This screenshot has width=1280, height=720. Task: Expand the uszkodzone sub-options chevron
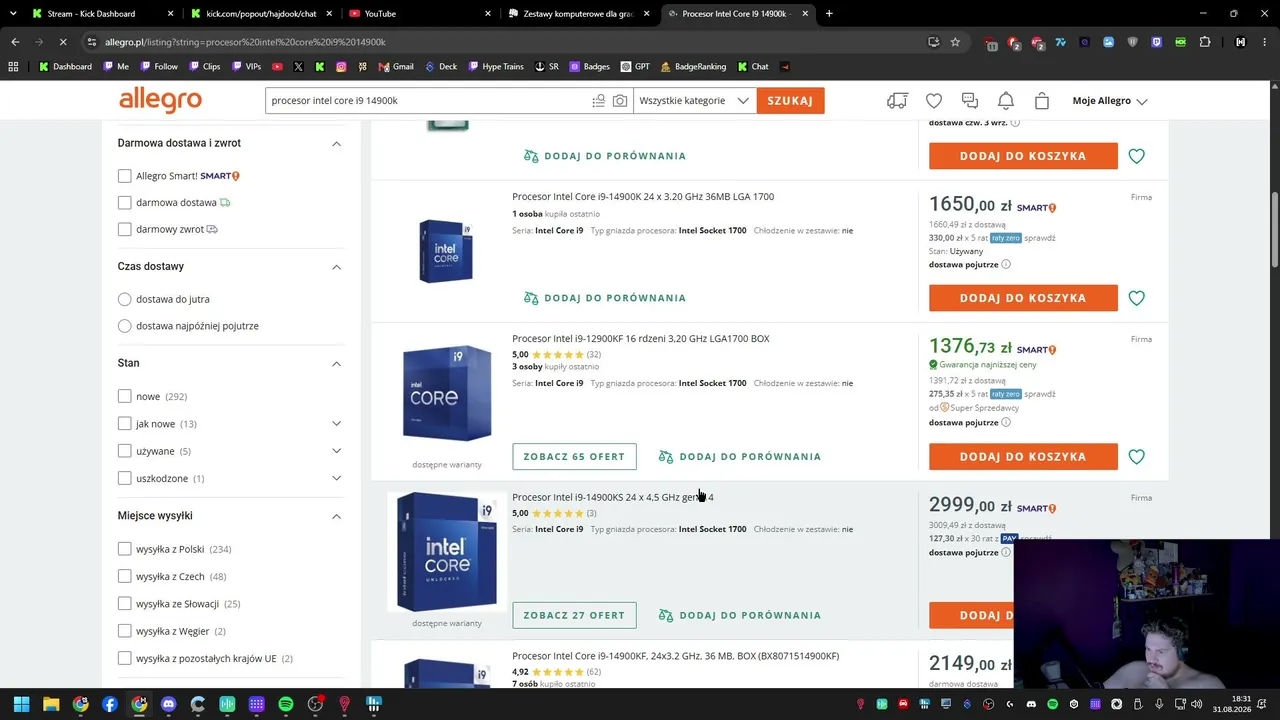(x=336, y=478)
